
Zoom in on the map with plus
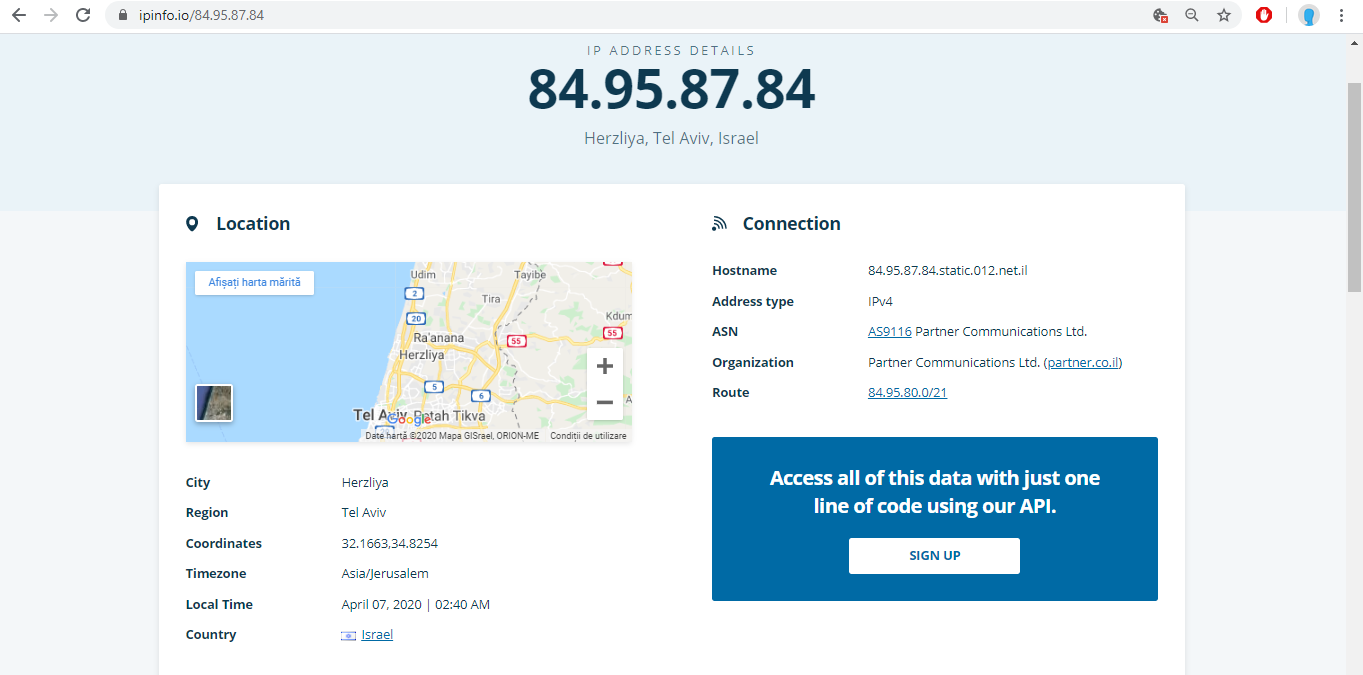pyautogui.click(x=604, y=366)
